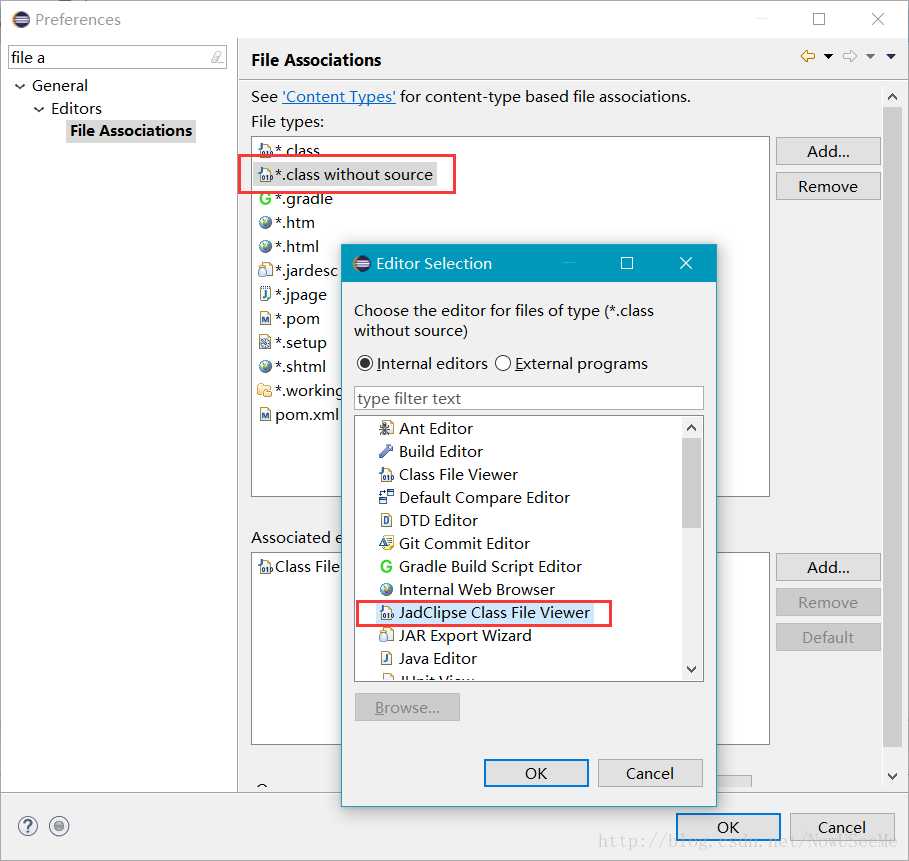Click the Preferences pane scroll-up arrow
The image size is (909, 861).
tap(893, 97)
